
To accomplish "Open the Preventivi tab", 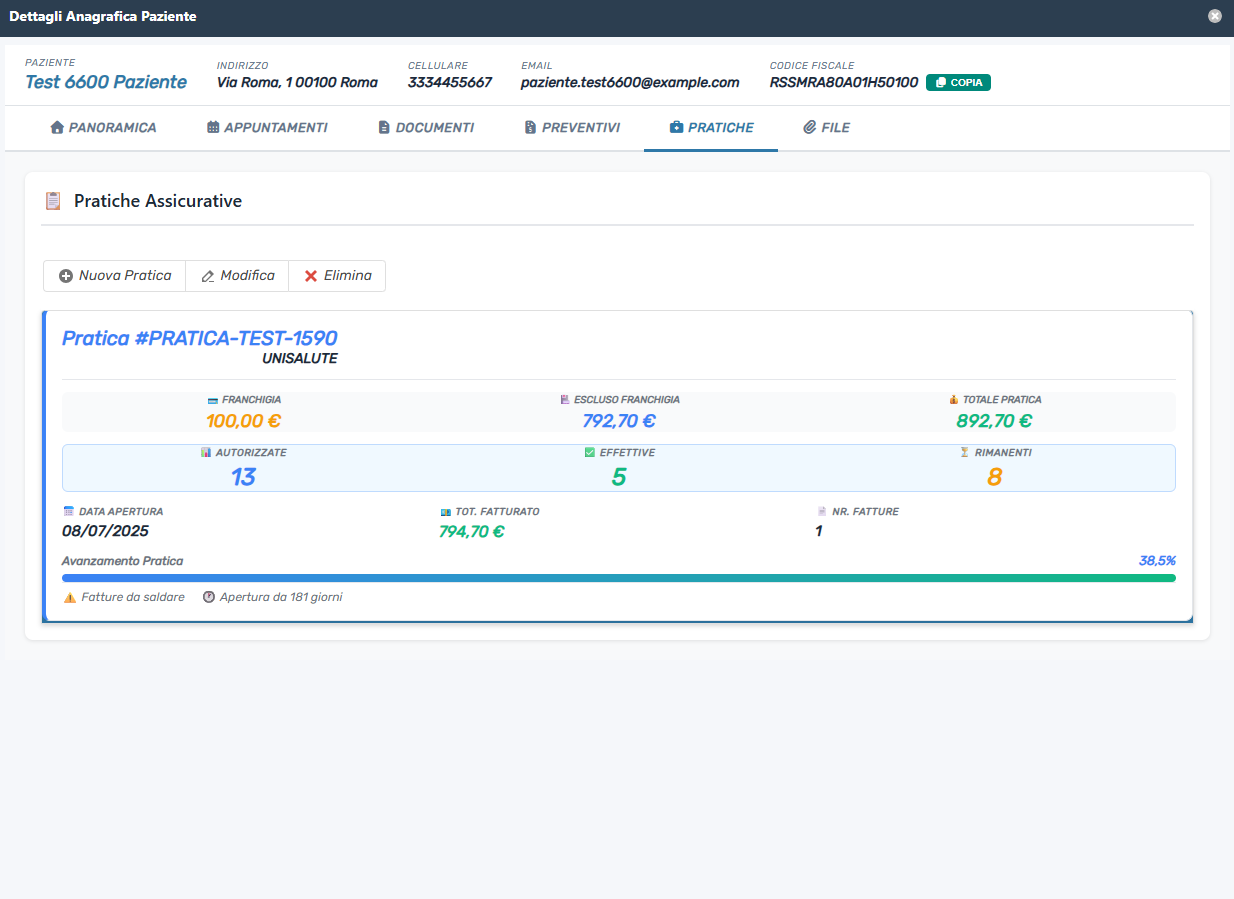I will pos(572,128).
